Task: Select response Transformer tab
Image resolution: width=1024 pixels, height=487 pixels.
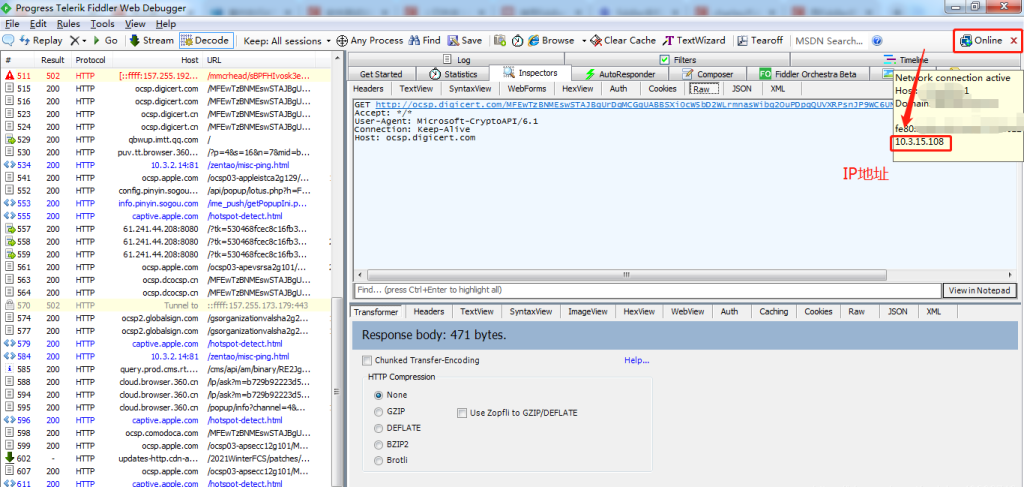Action: 376,312
